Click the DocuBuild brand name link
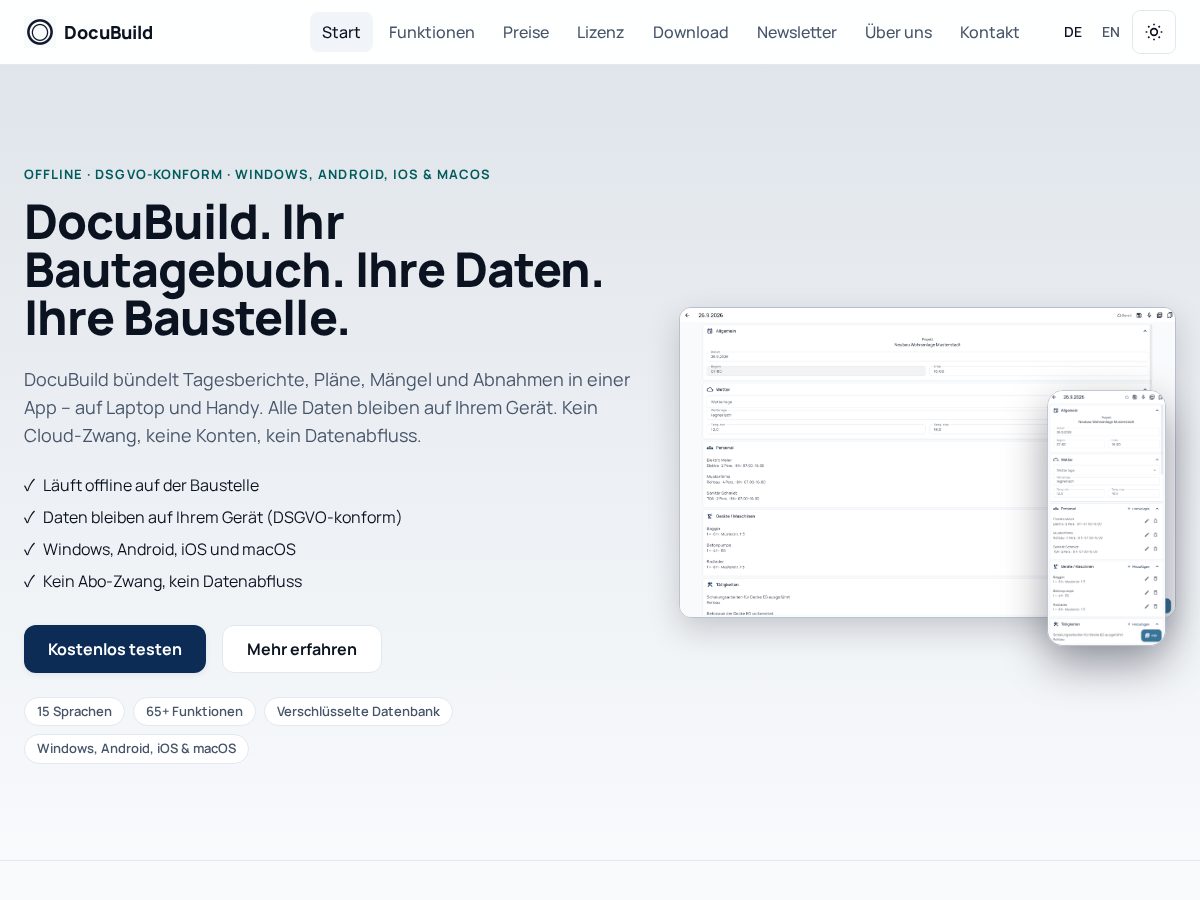The height and width of the screenshot is (900, 1200). pos(108,32)
